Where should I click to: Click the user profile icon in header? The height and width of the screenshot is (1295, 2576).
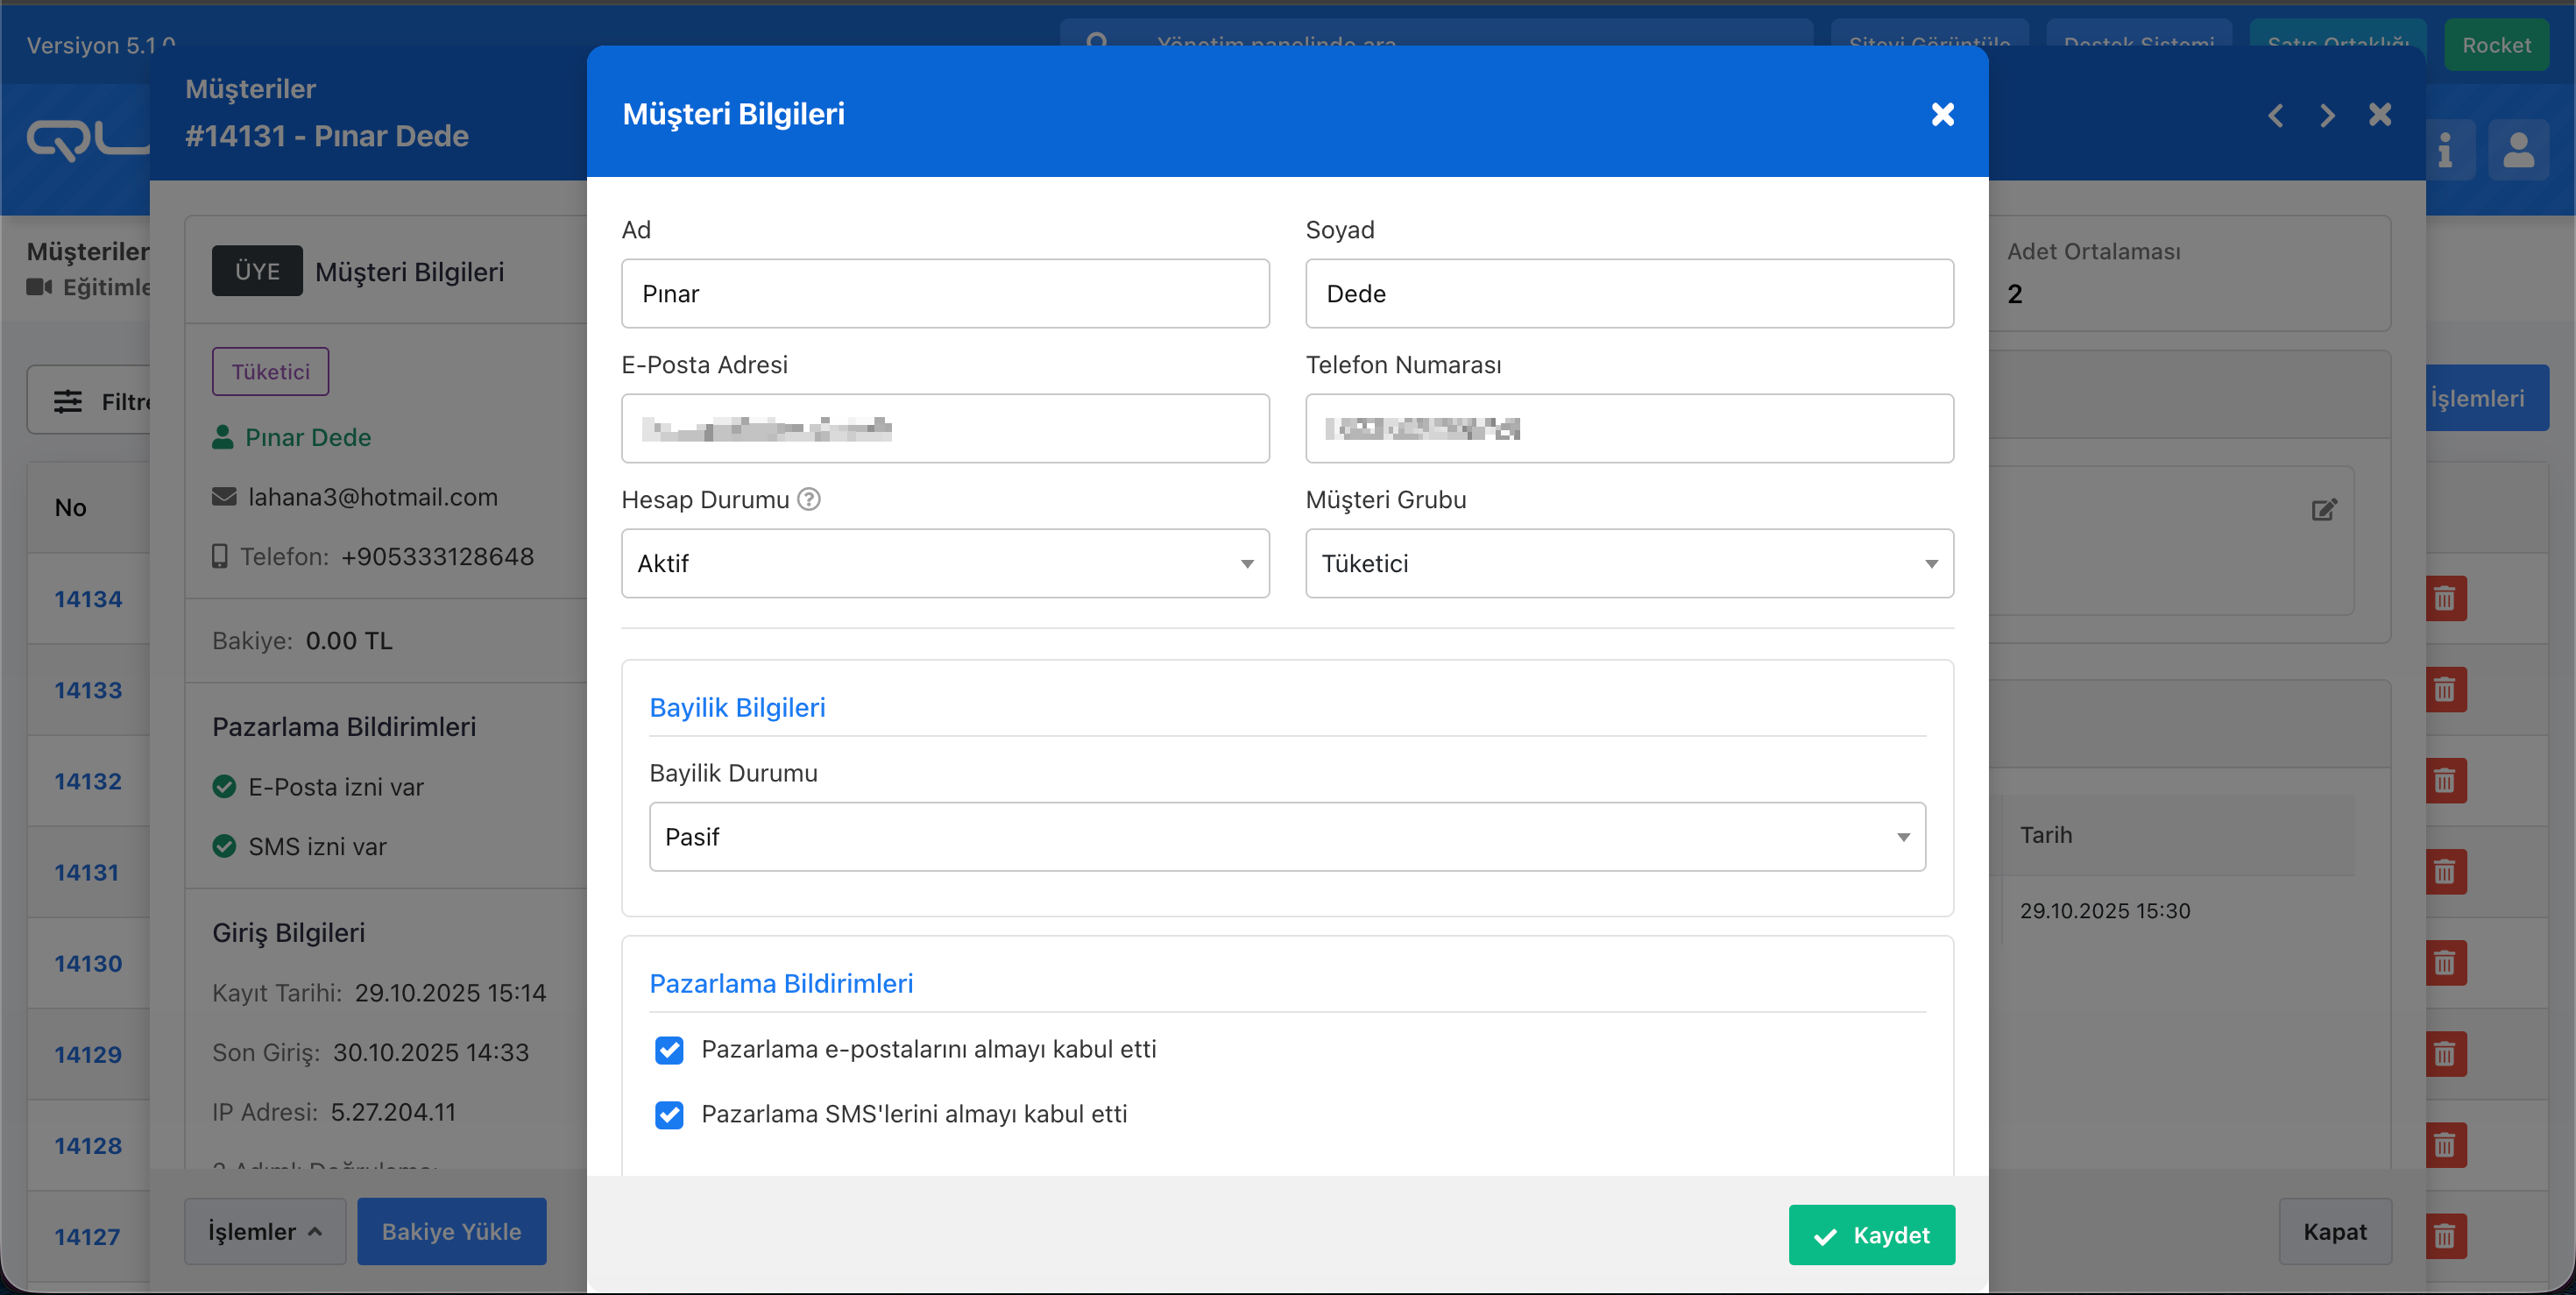tap(2518, 151)
